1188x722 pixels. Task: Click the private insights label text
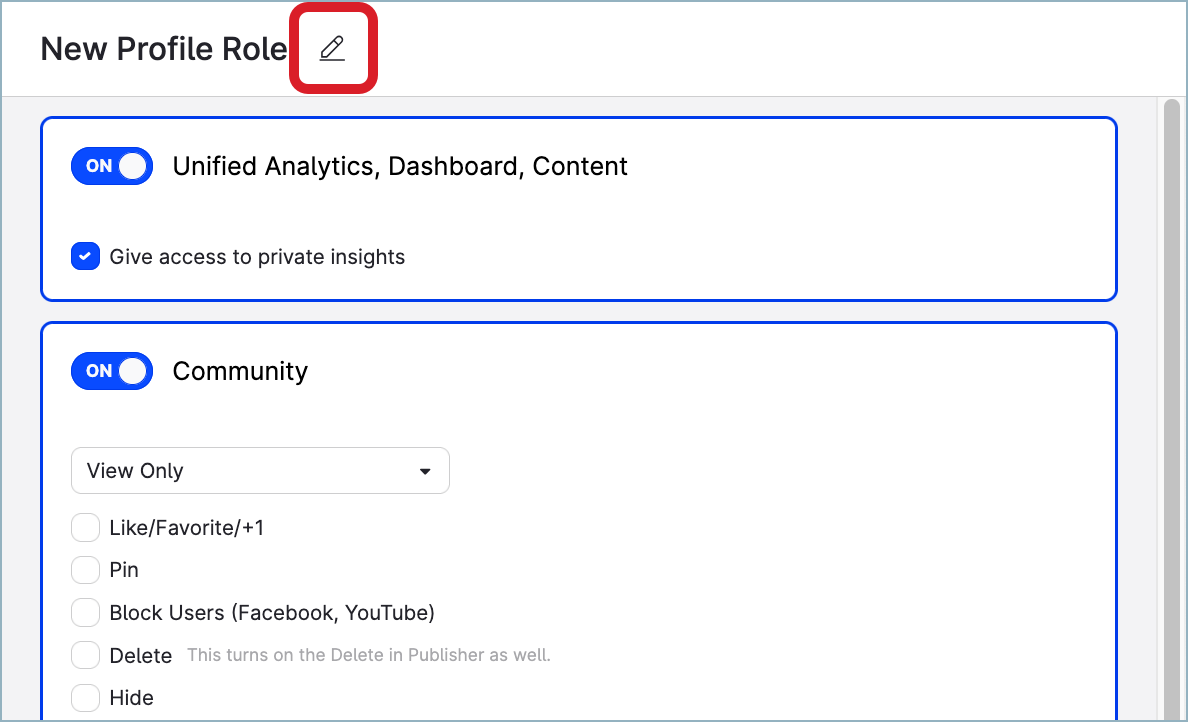(254, 256)
